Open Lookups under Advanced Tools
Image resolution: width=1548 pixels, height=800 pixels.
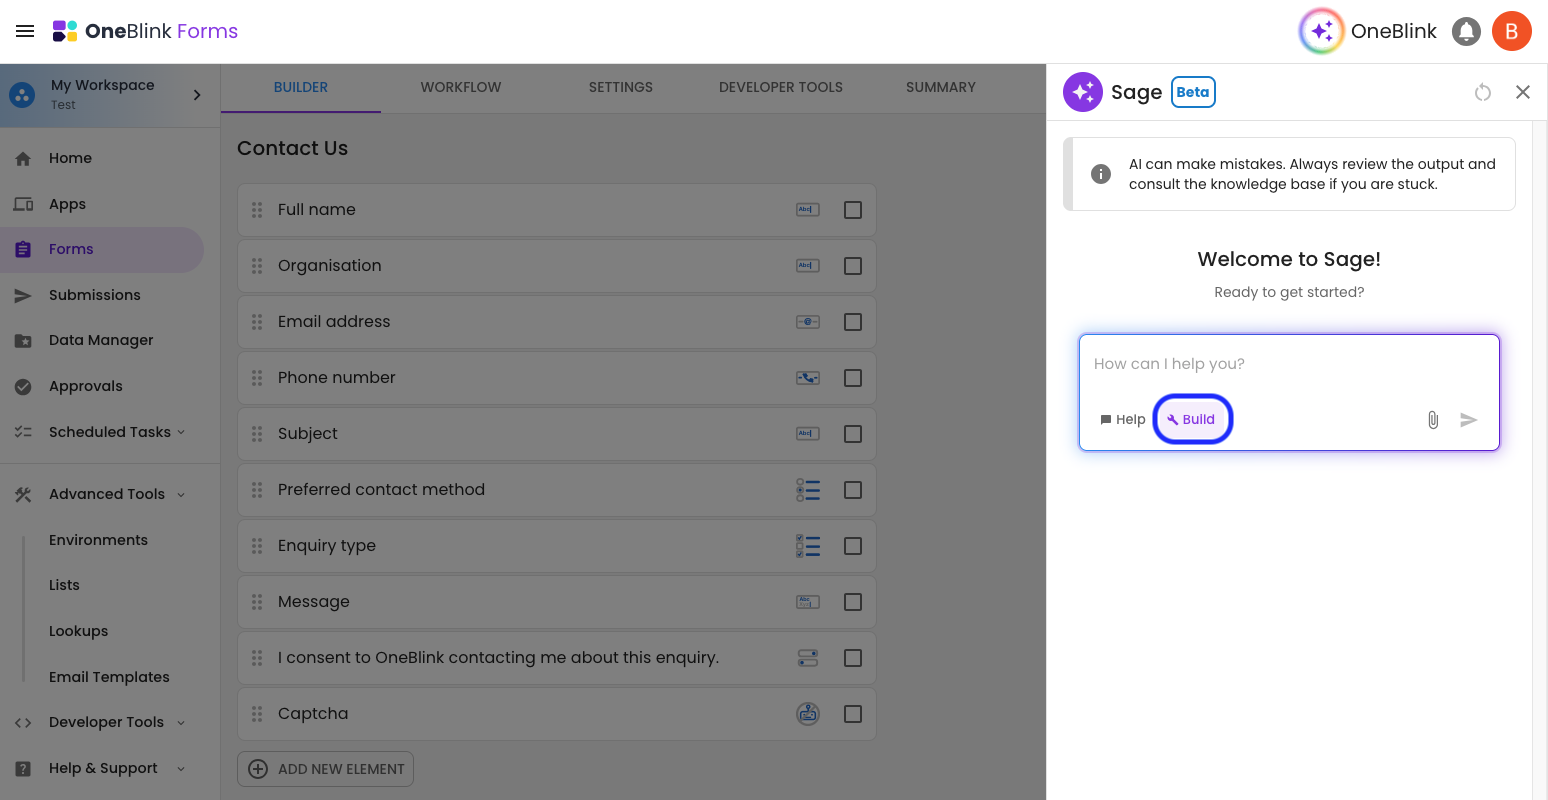[78, 631]
